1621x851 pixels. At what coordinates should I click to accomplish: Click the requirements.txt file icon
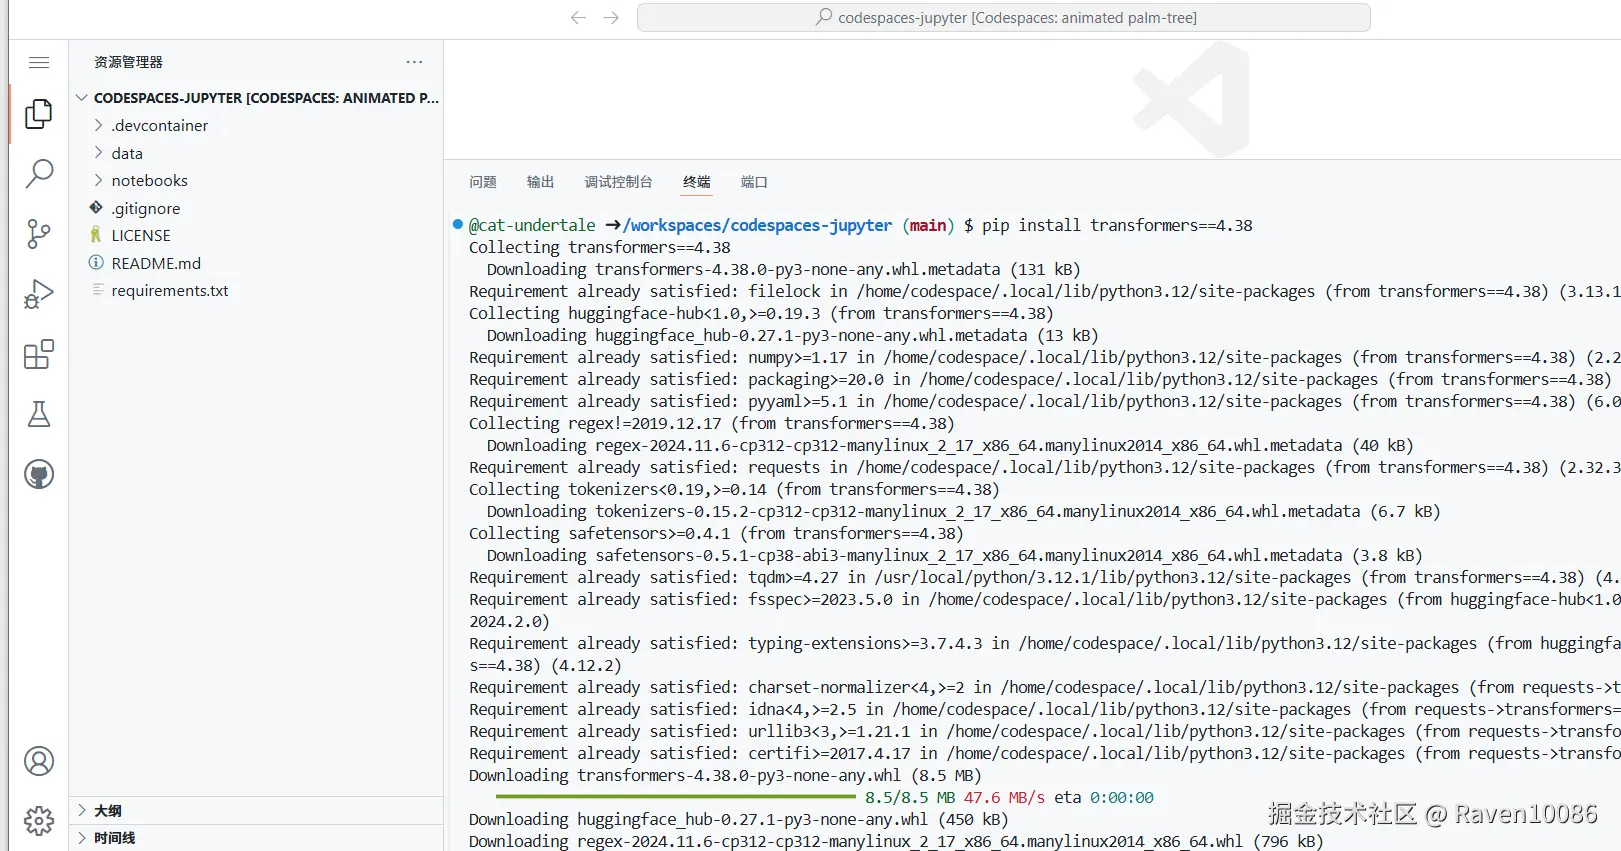coord(97,289)
